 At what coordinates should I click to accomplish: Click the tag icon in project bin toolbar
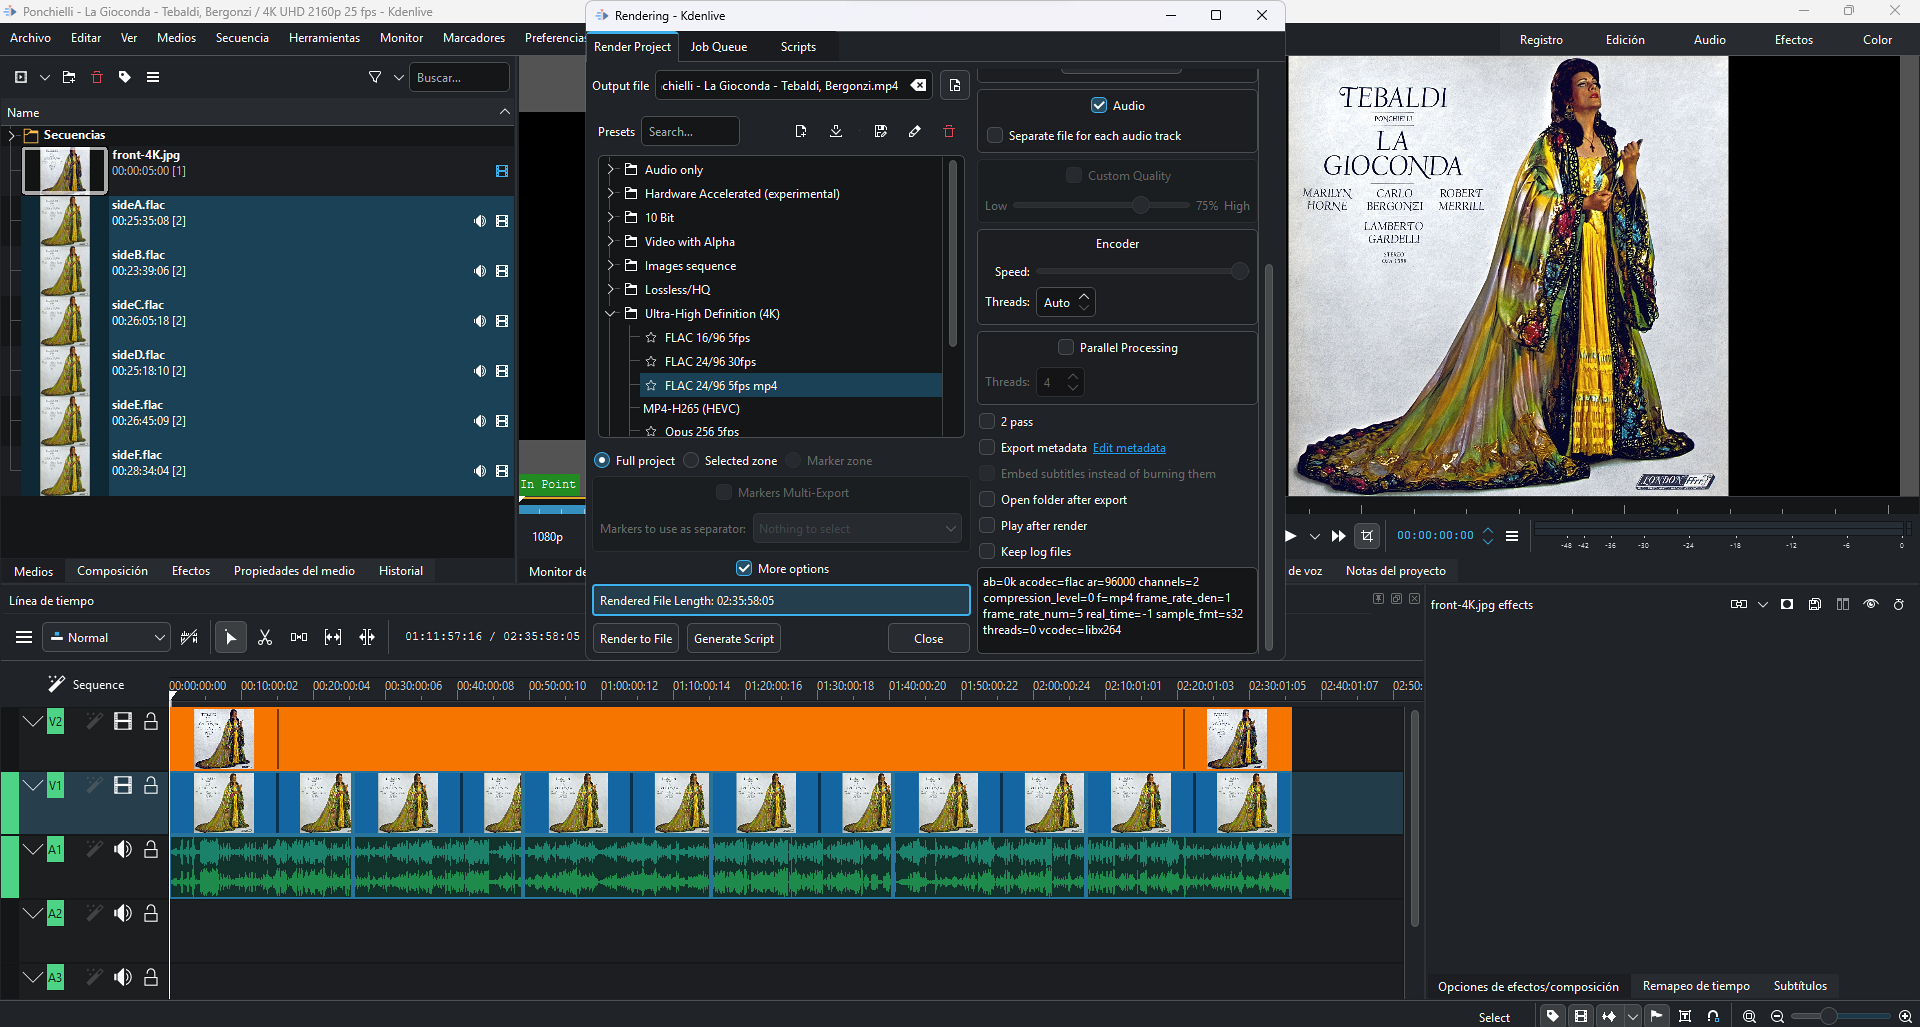tap(125, 77)
